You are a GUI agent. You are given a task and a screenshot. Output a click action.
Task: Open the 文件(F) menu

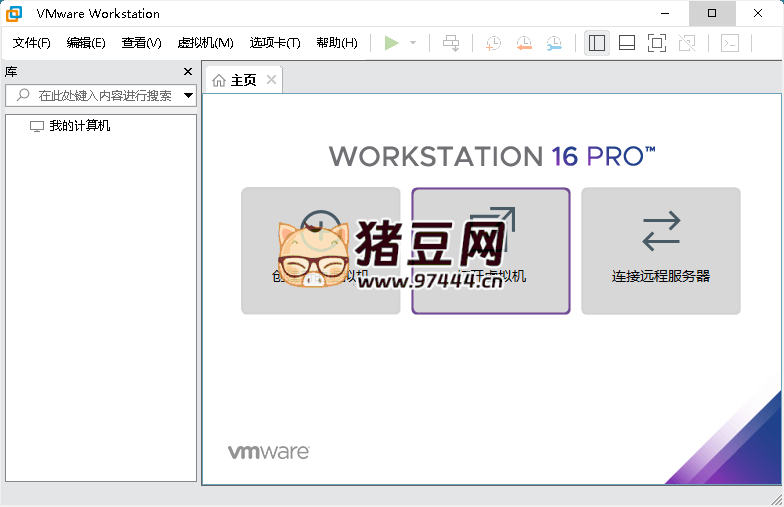pyautogui.click(x=32, y=43)
